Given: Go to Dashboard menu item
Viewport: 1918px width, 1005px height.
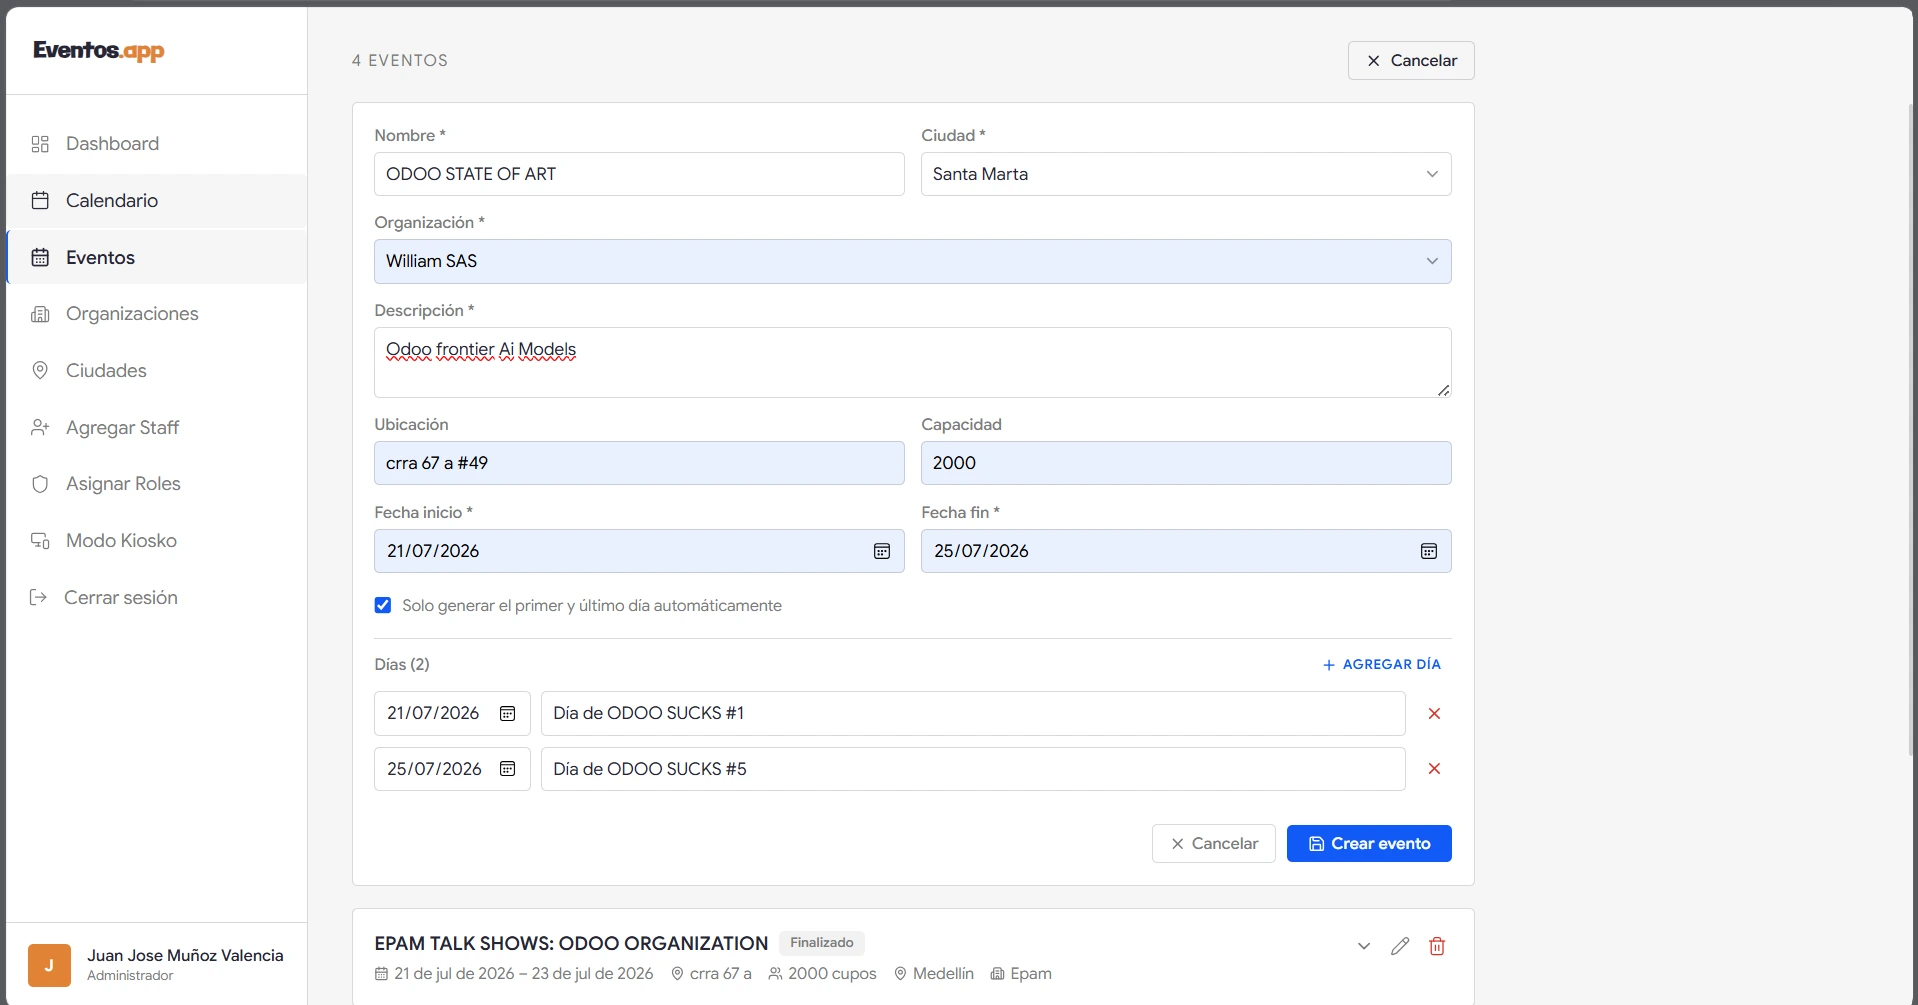Looking at the screenshot, I should (157, 144).
